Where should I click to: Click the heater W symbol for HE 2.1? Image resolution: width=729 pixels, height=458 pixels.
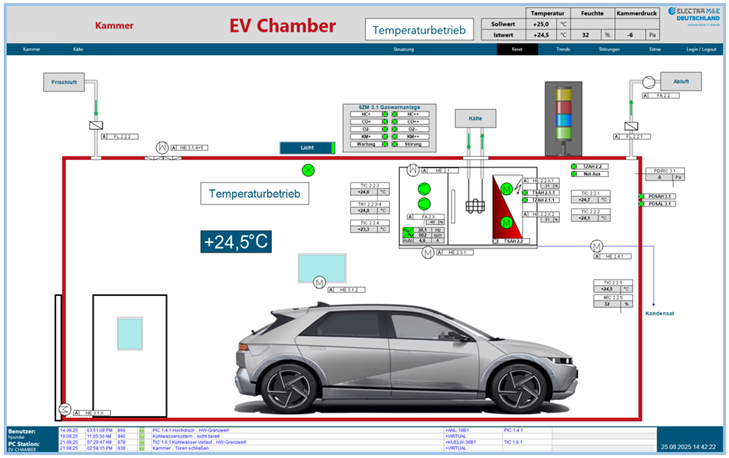click(411, 170)
